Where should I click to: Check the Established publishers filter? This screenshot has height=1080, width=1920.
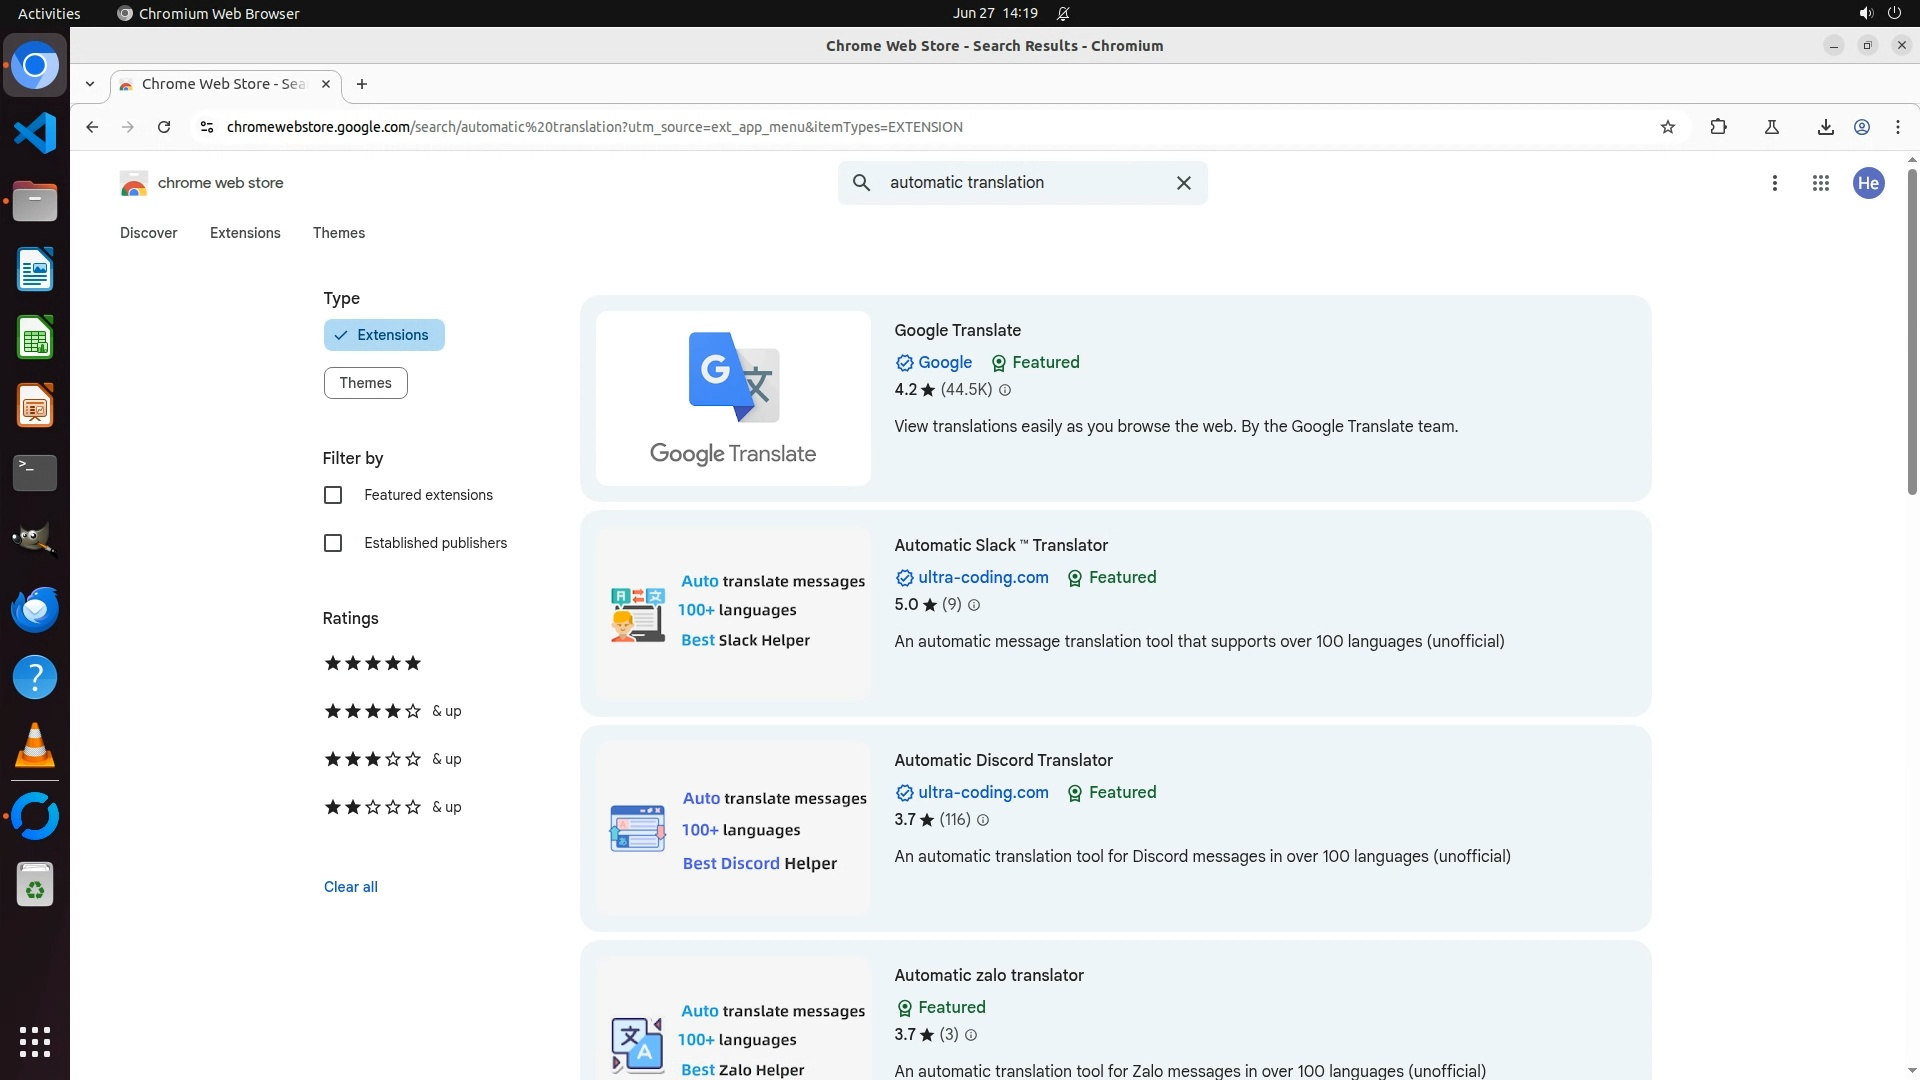[333, 543]
